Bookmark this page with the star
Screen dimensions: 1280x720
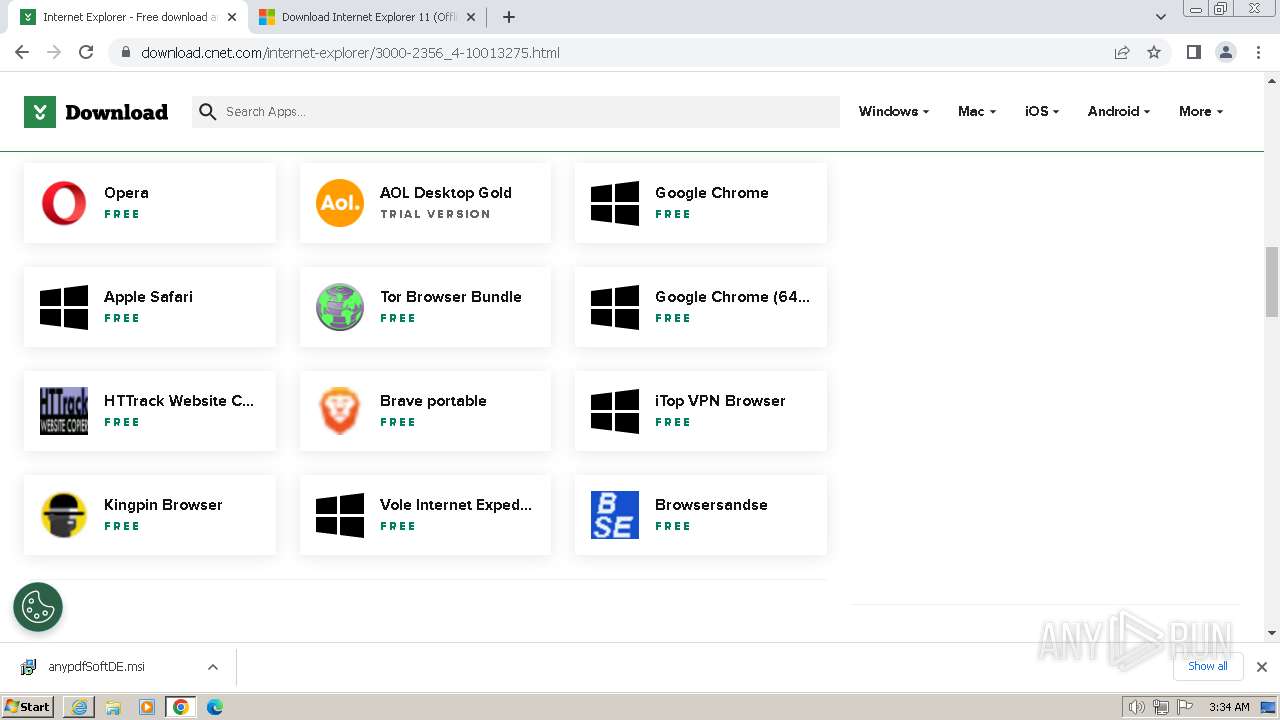1154,52
